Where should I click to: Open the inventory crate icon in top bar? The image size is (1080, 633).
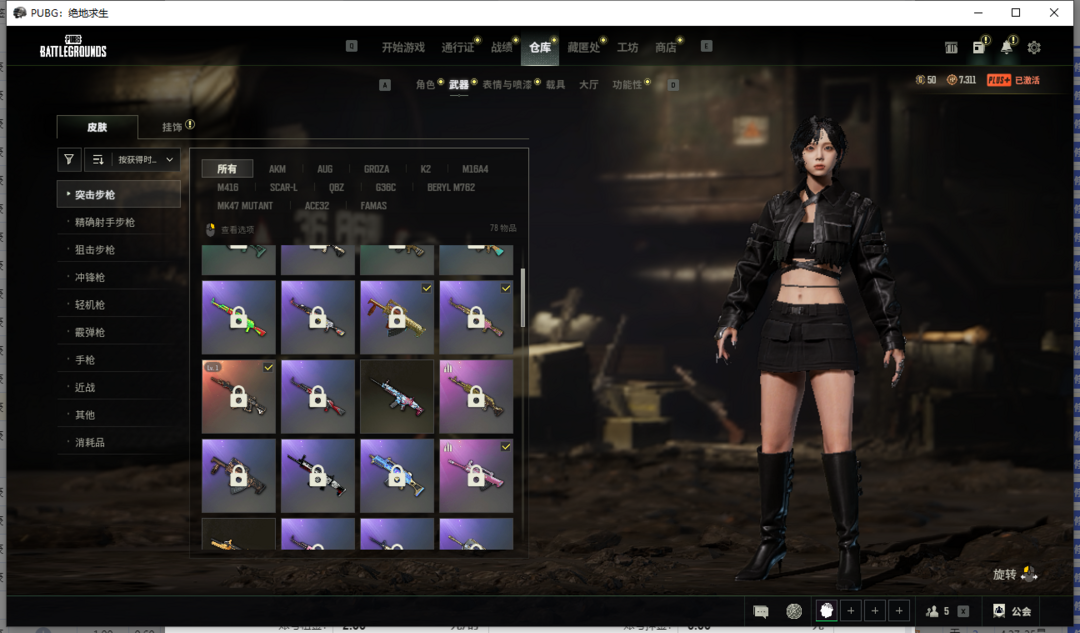(951, 48)
